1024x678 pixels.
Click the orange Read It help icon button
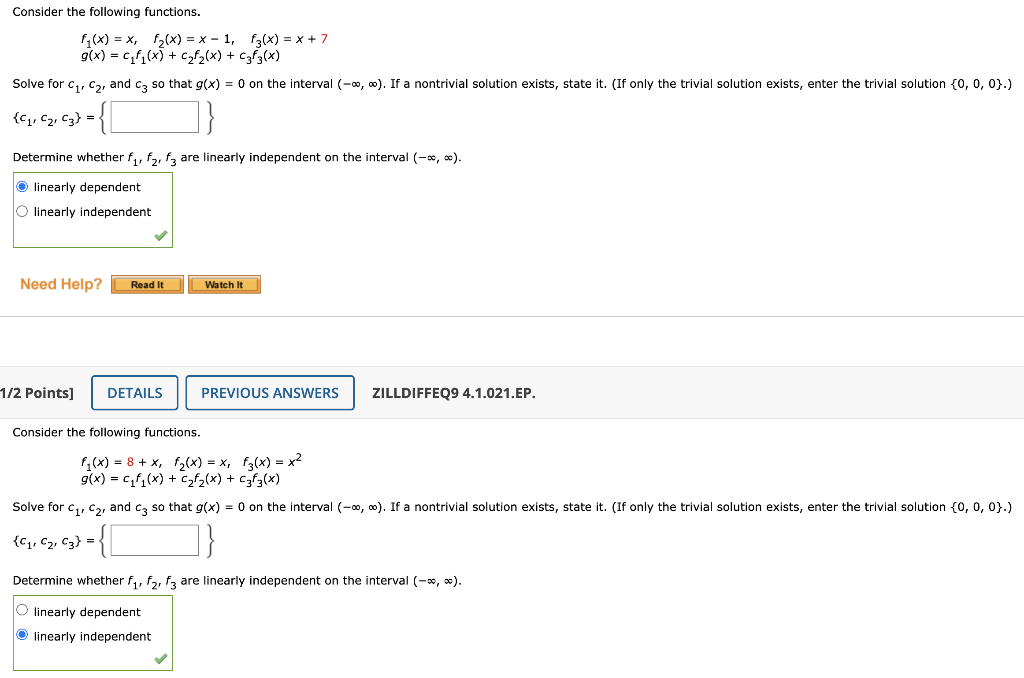(147, 284)
